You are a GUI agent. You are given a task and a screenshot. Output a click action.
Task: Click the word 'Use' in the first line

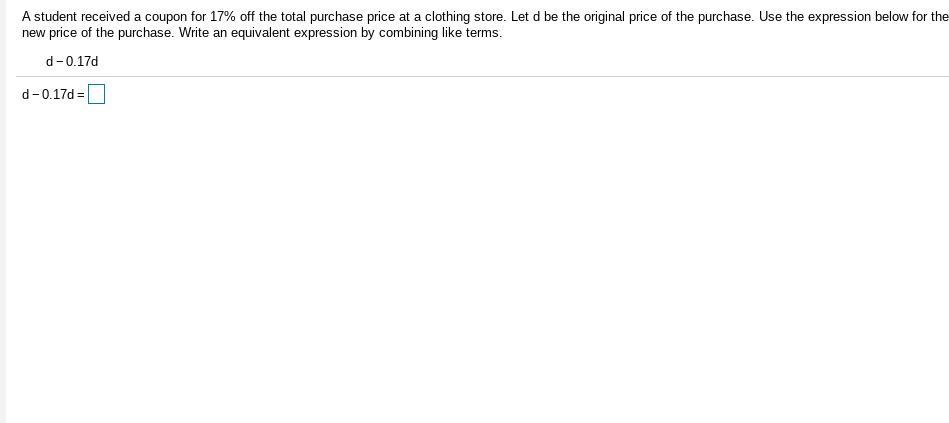(770, 17)
